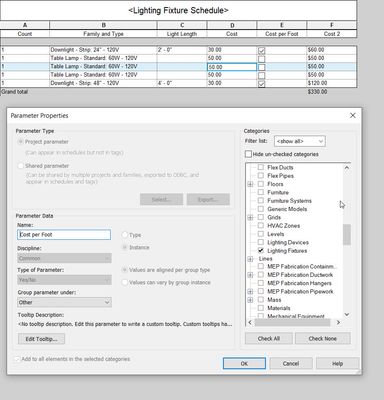Image resolution: width=384 pixels, height=400 pixels.
Task: Click the $330.00 grand total value
Action: point(317,91)
